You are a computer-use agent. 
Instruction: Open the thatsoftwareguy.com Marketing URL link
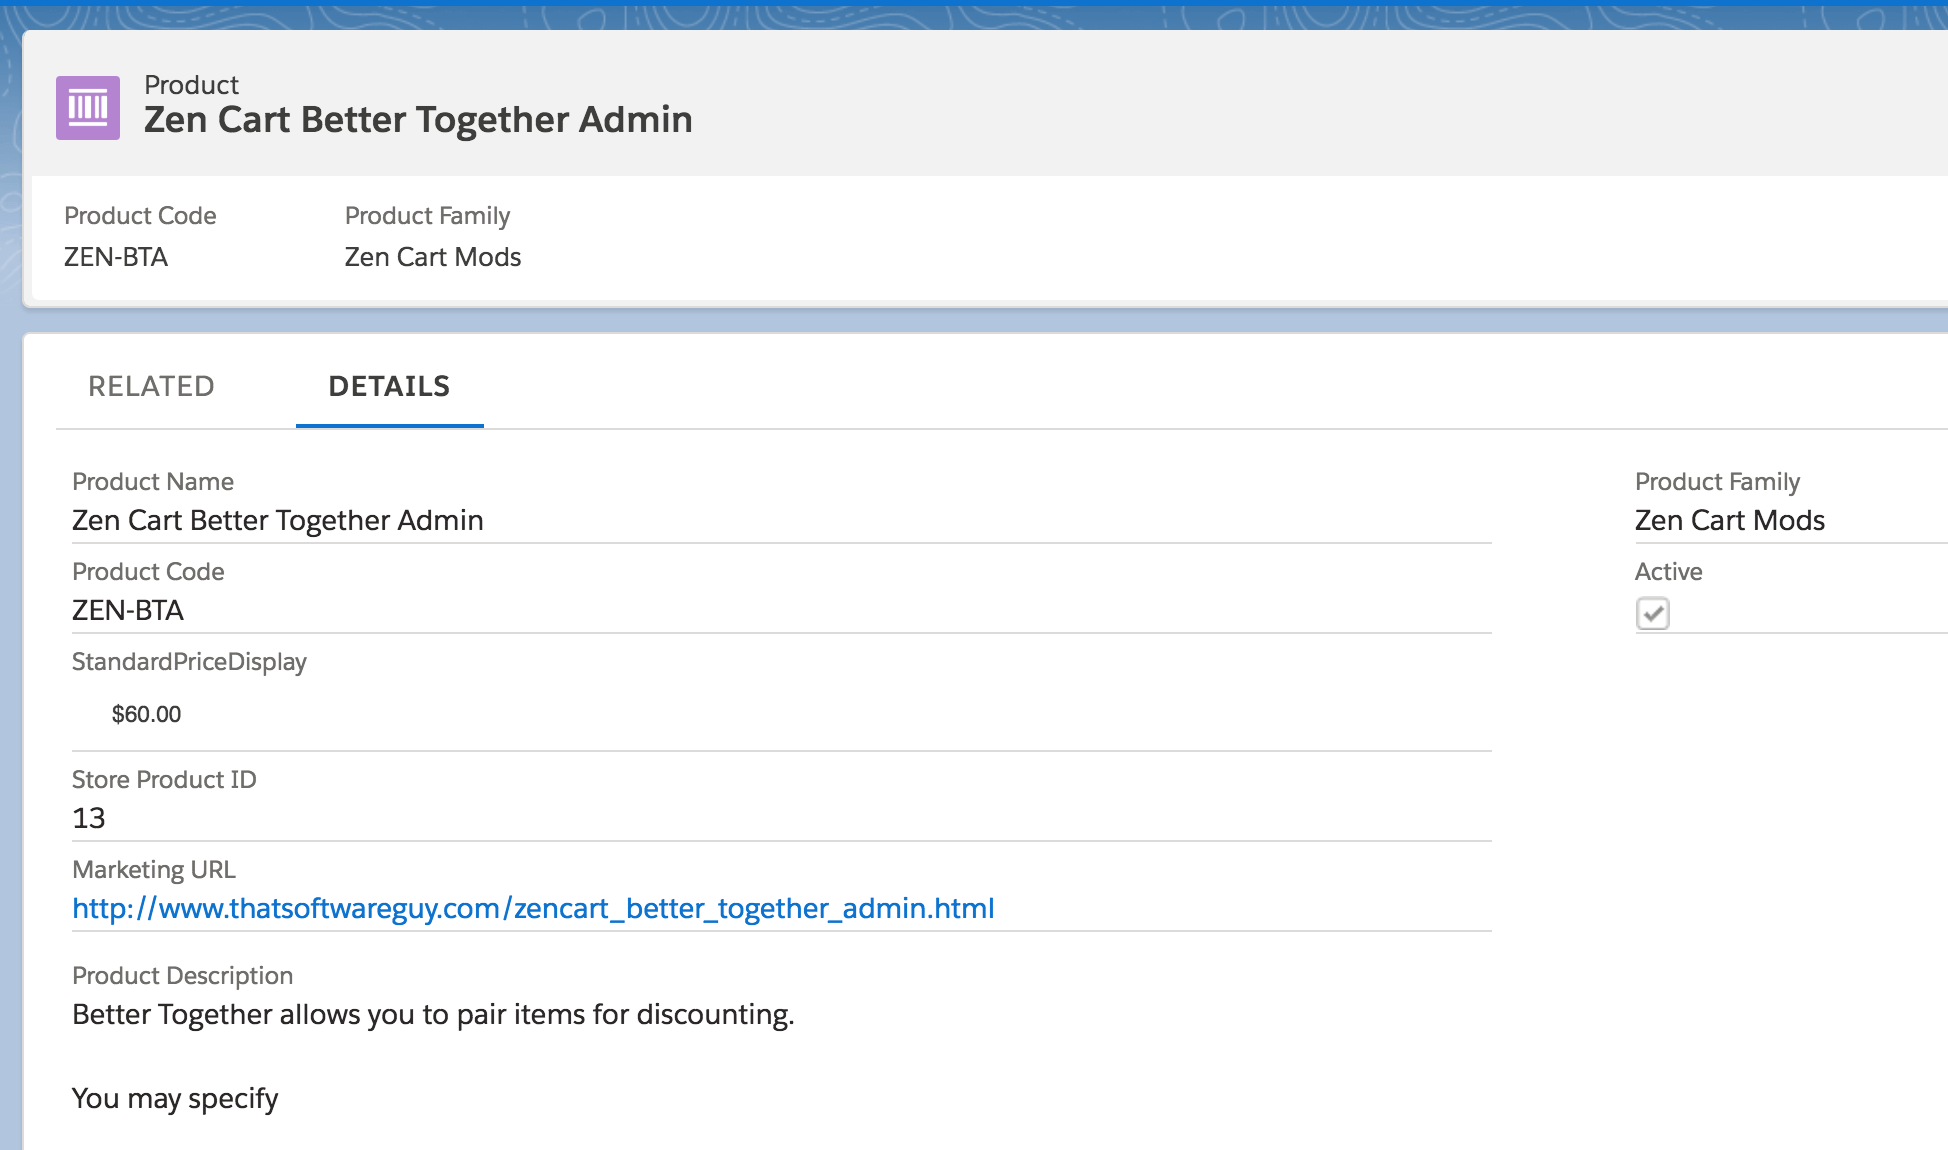tap(533, 908)
